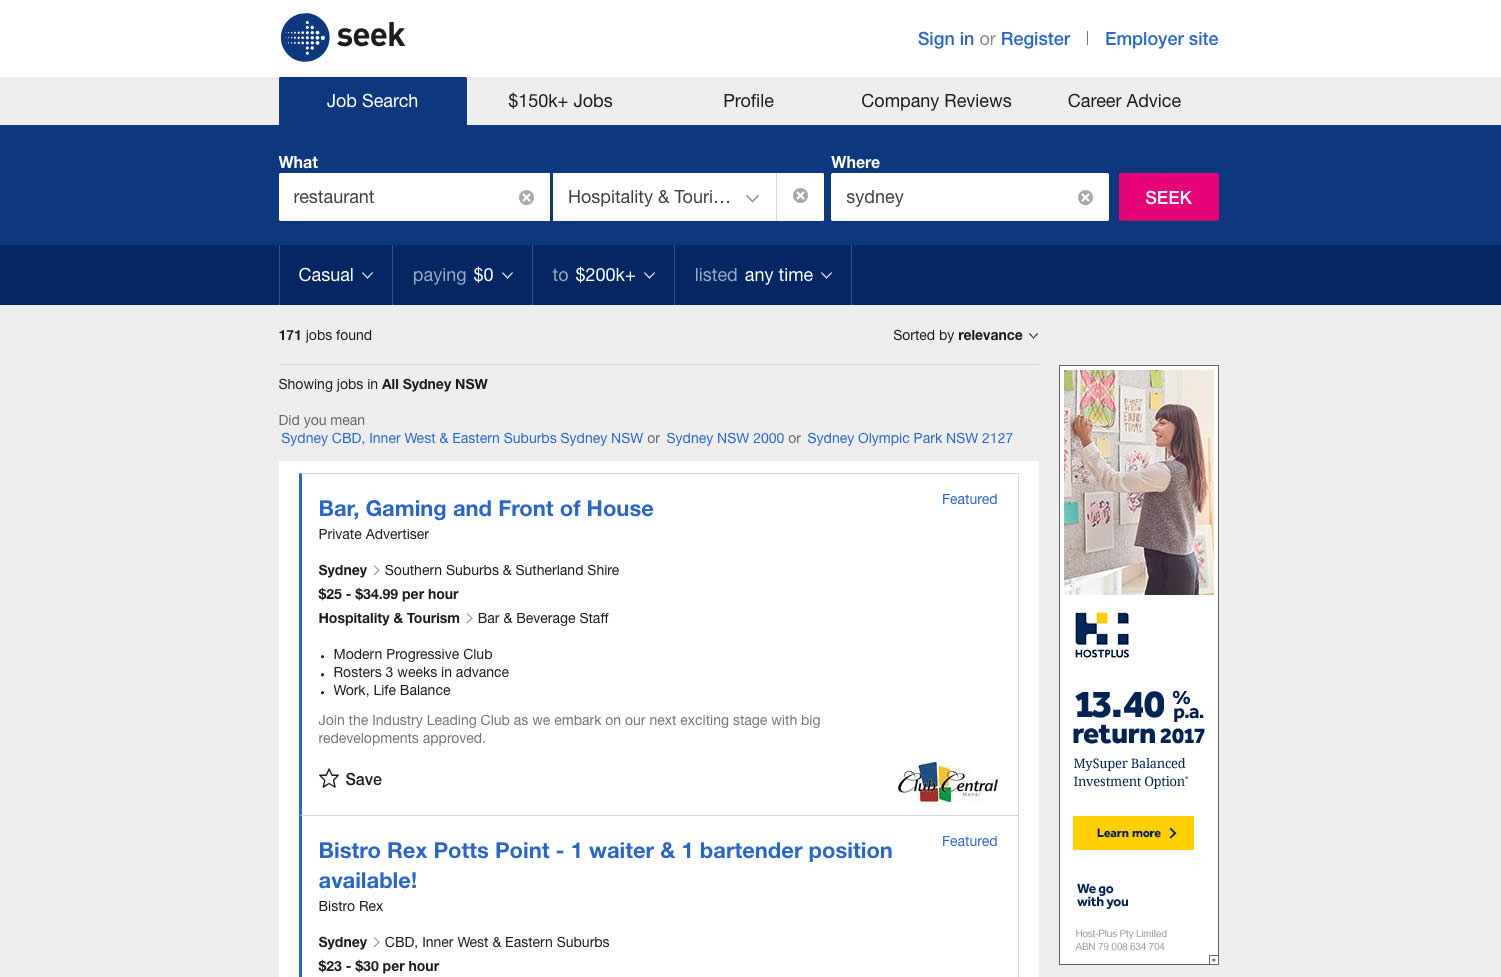Image resolution: width=1501 pixels, height=977 pixels.
Task: Click the 'Bistro Rex' advertiser name
Action: 350,906
